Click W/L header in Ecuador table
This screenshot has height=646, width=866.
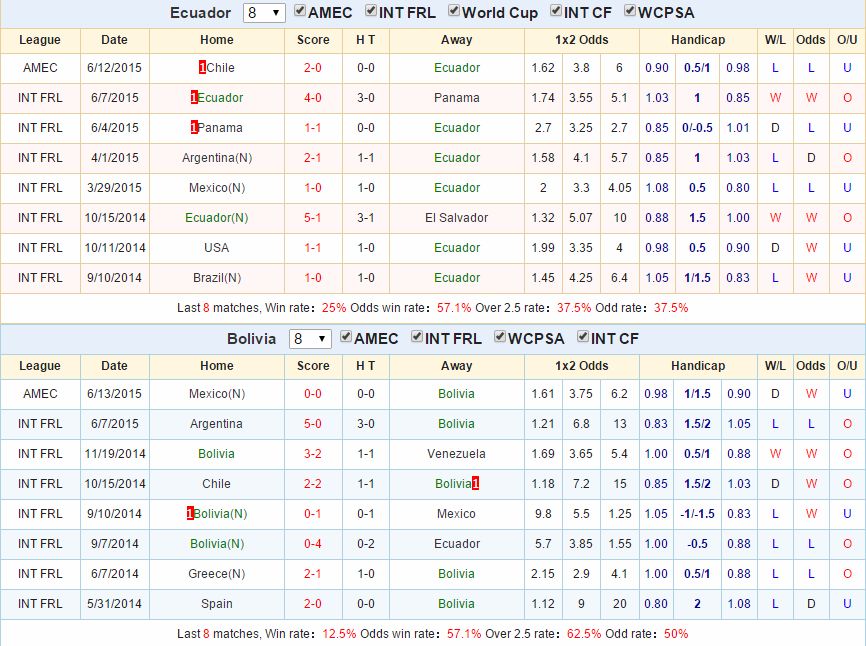pos(775,40)
